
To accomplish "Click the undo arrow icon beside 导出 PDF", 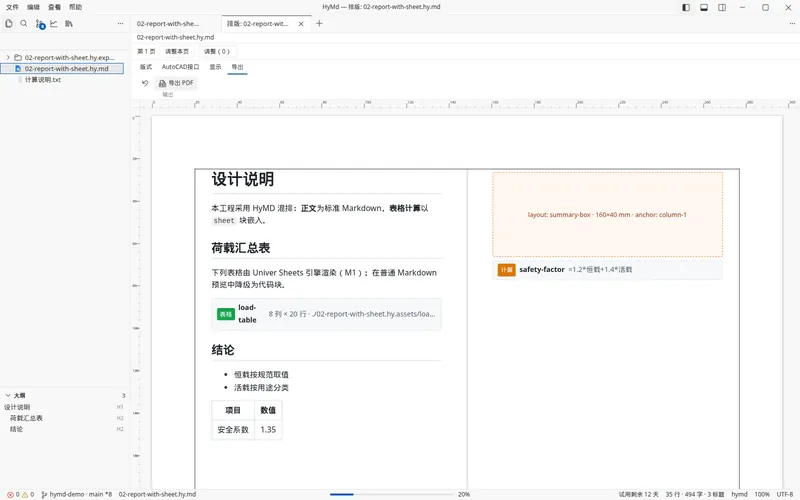I will point(145,83).
